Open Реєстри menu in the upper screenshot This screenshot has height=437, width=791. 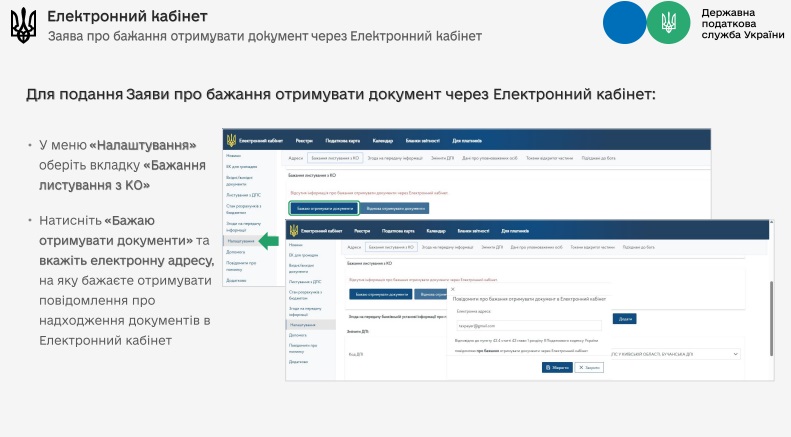coord(304,141)
